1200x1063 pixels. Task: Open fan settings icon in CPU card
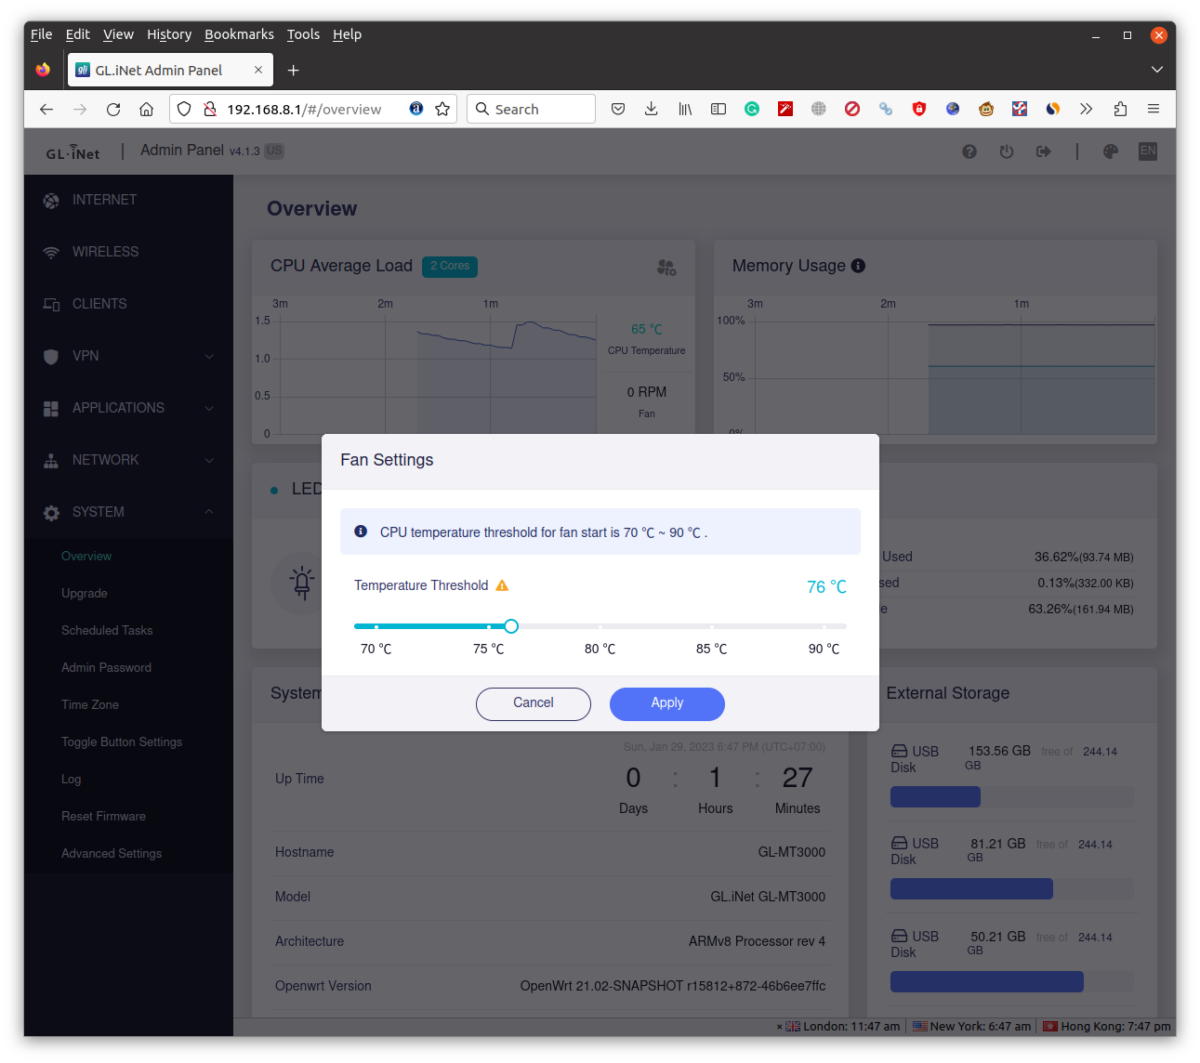(x=666, y=267)
